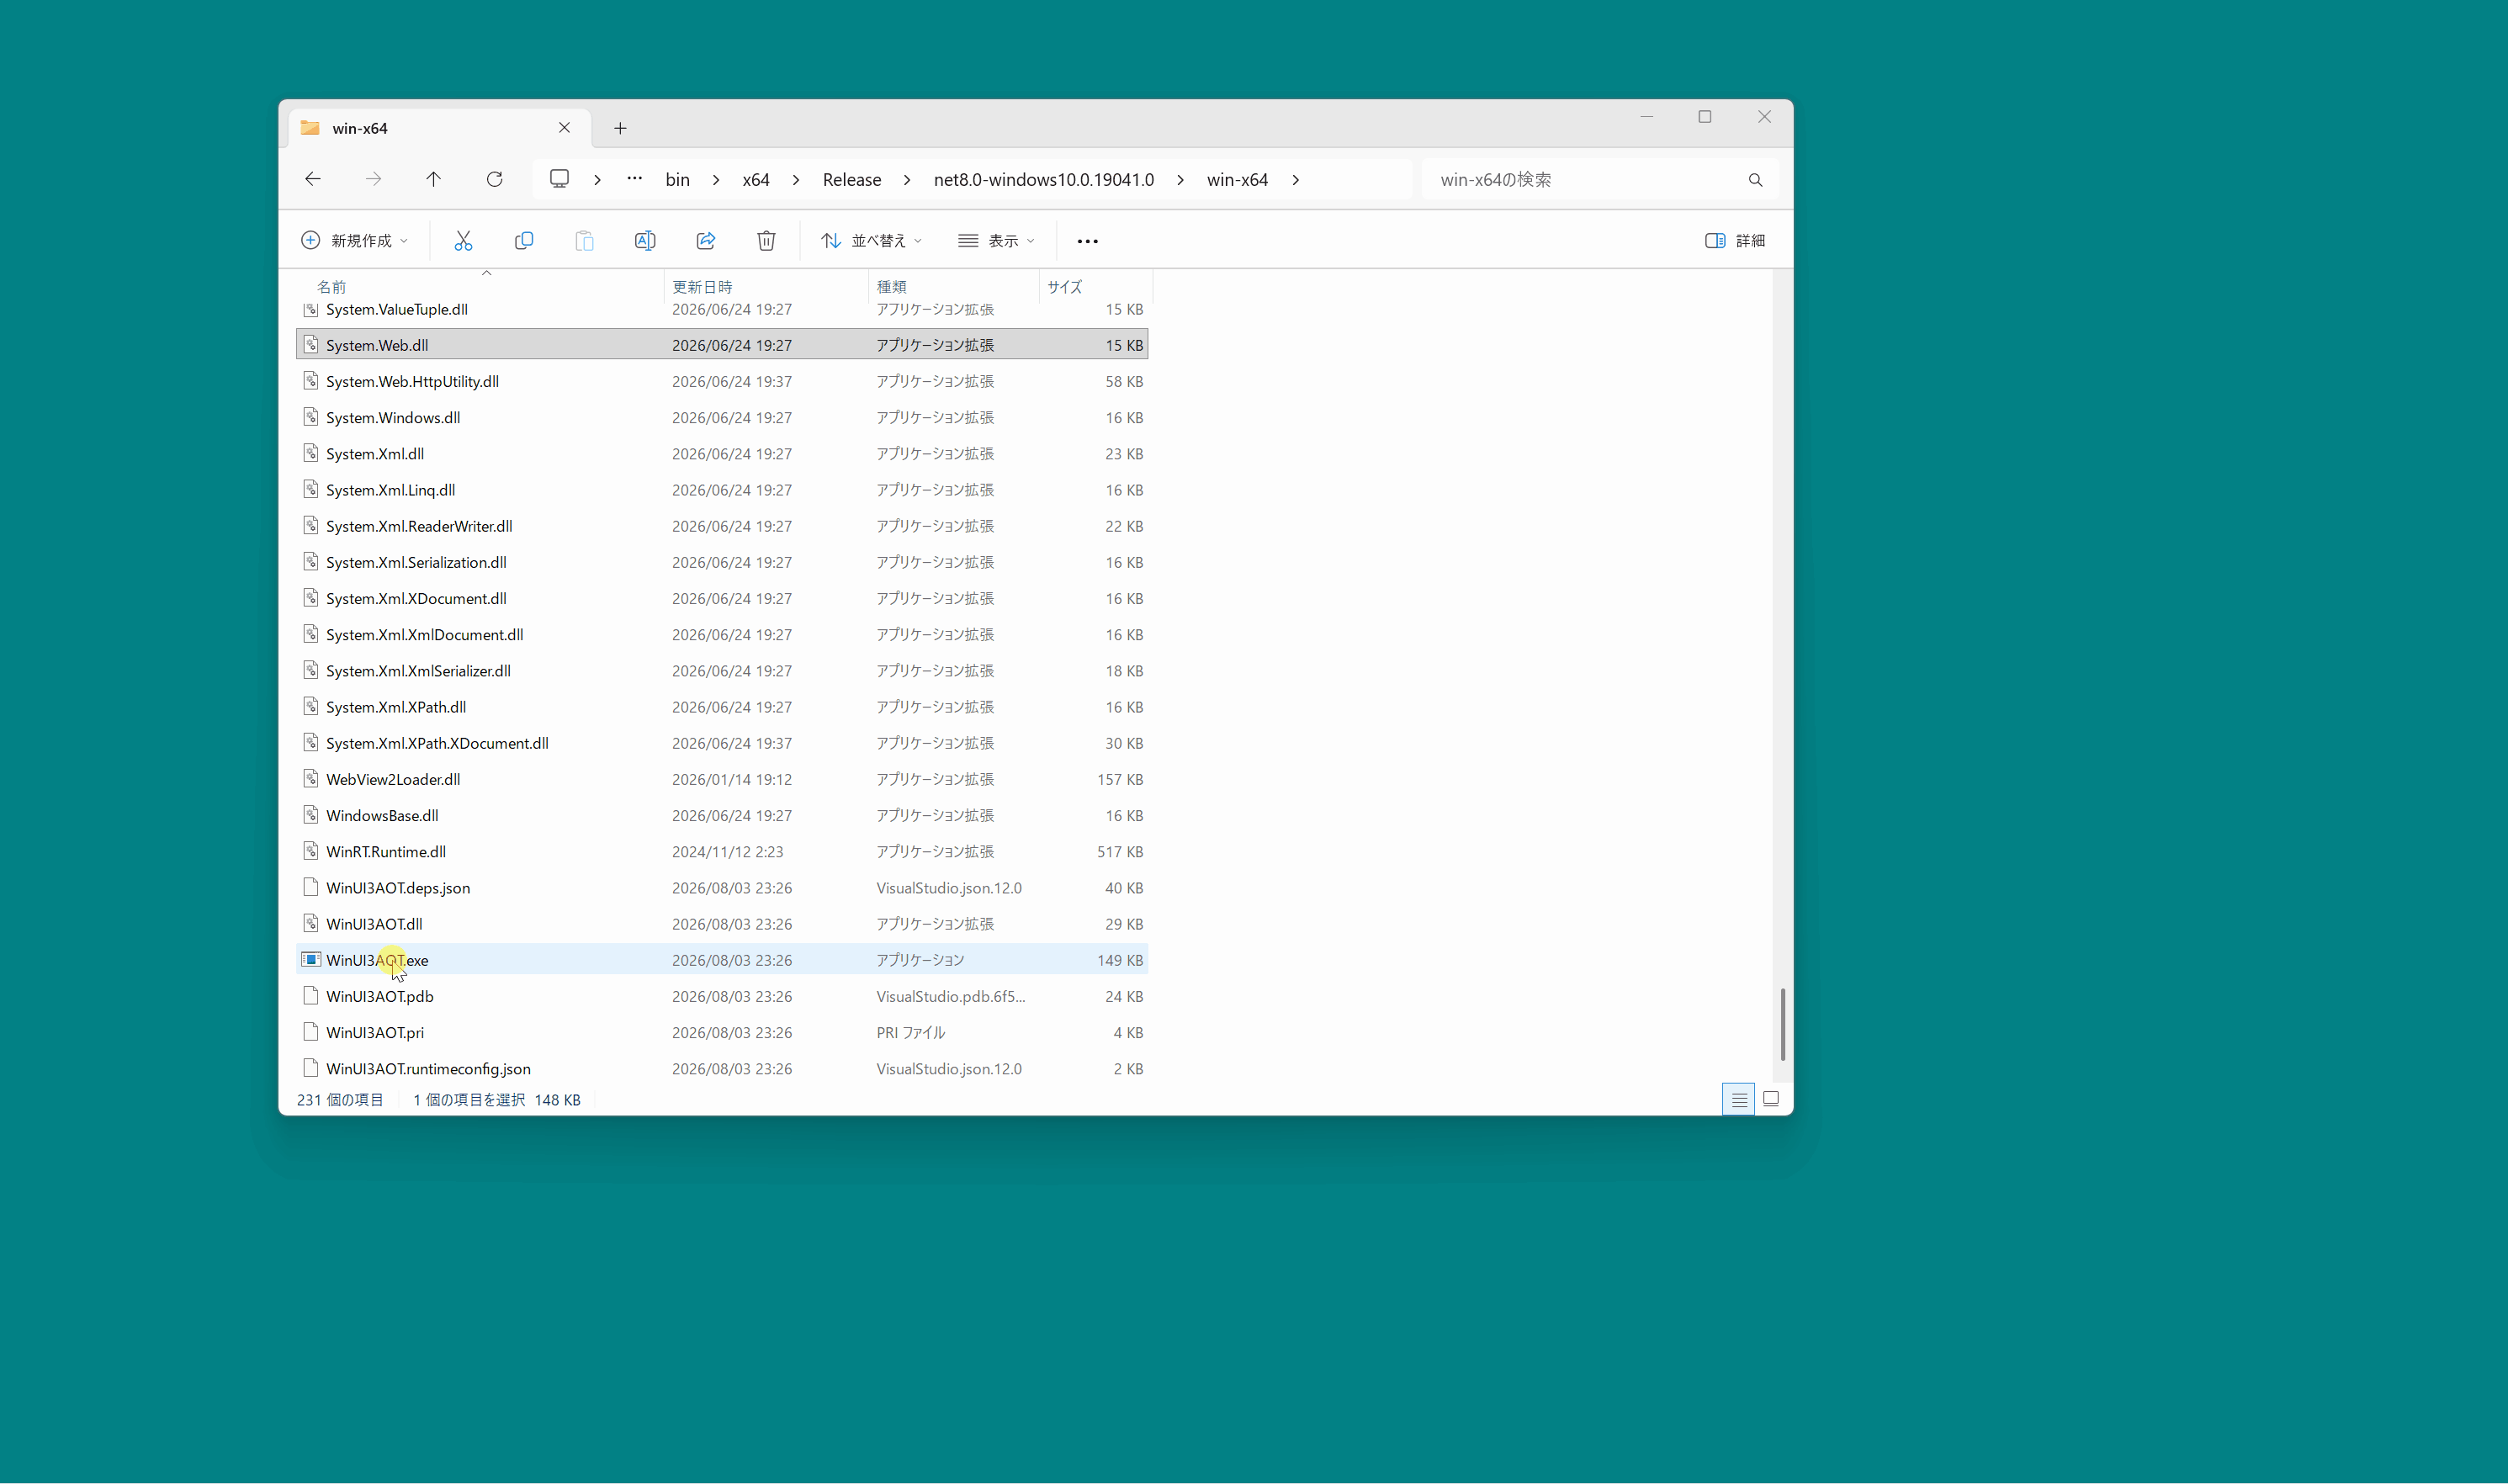The height and width of the screenshot is (1484, 2508).
Task: Select System.Xml.XDocument.dll file
Action: [722, 598]
